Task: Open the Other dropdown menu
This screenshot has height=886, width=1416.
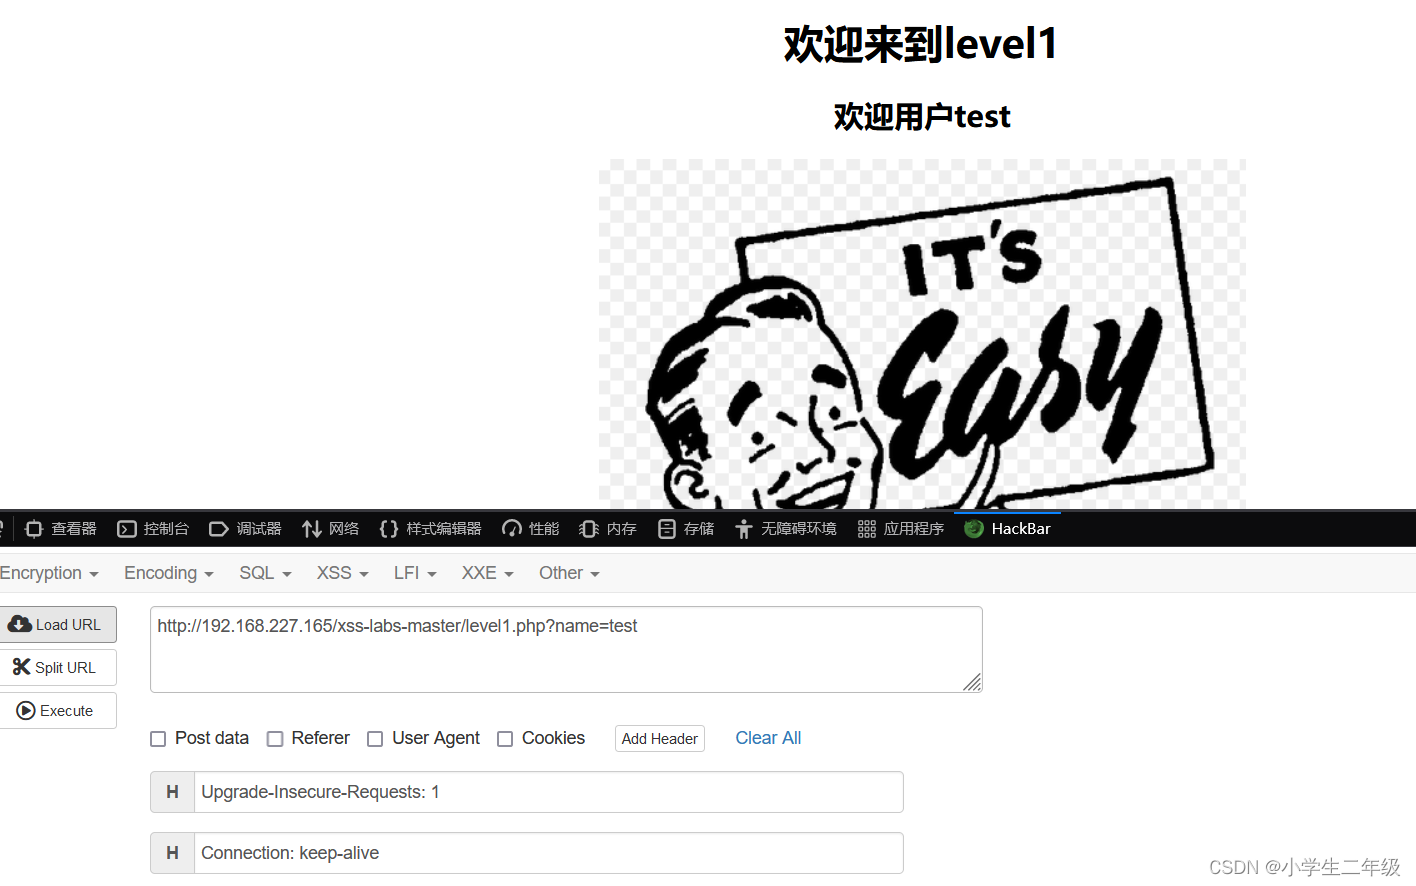Action: (x=569, y=573)
